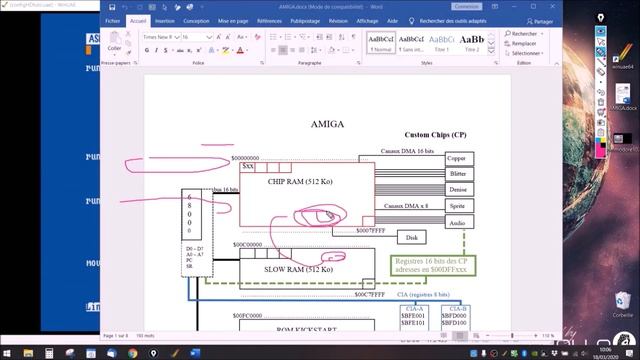This screenshot has height=360, width=640.
Task: Click the camera snapshot icon in the annotation toolbar
Action: [x=601, y=122]
